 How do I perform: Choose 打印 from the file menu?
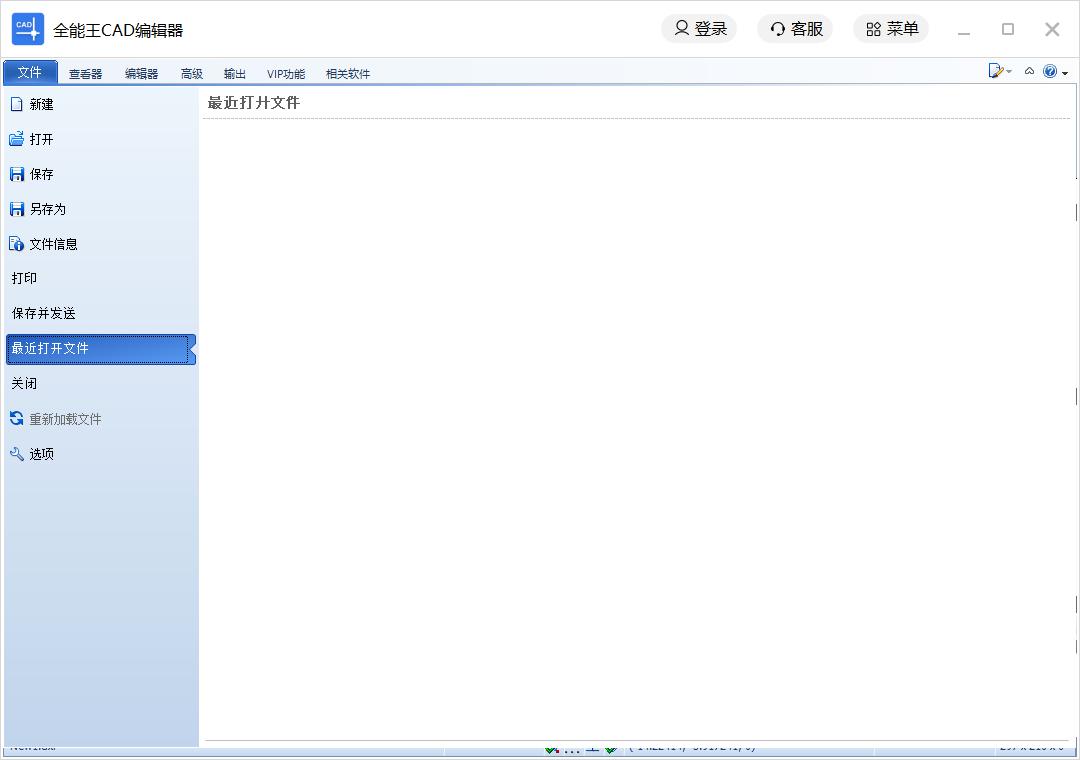coord(25,279)
